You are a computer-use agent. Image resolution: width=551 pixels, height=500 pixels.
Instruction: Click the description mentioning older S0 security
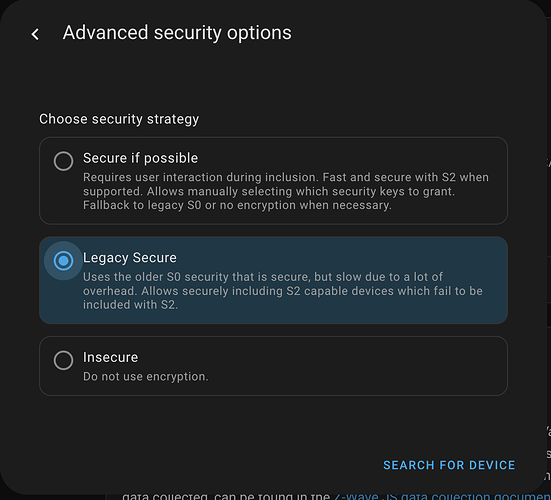(283, 291)
